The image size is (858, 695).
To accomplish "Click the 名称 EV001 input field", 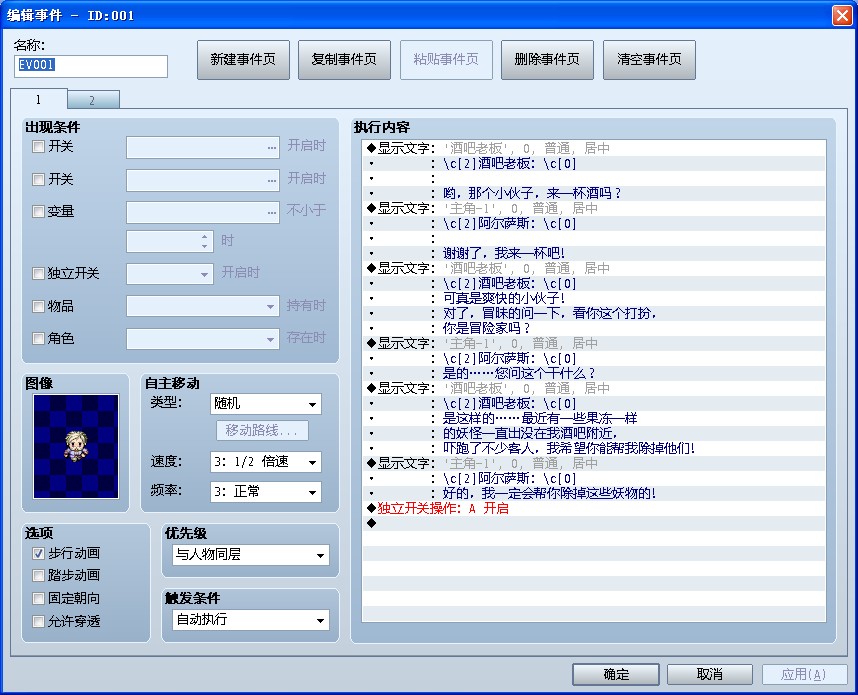I will [91, 66].
